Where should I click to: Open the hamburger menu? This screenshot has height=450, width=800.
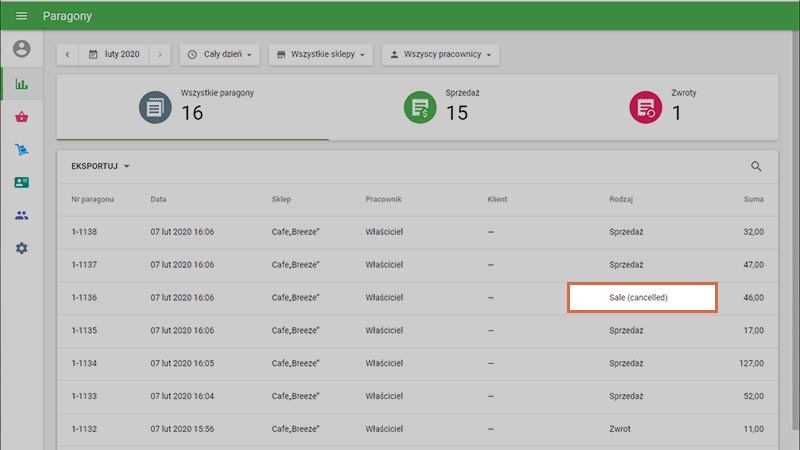(21, 16)
